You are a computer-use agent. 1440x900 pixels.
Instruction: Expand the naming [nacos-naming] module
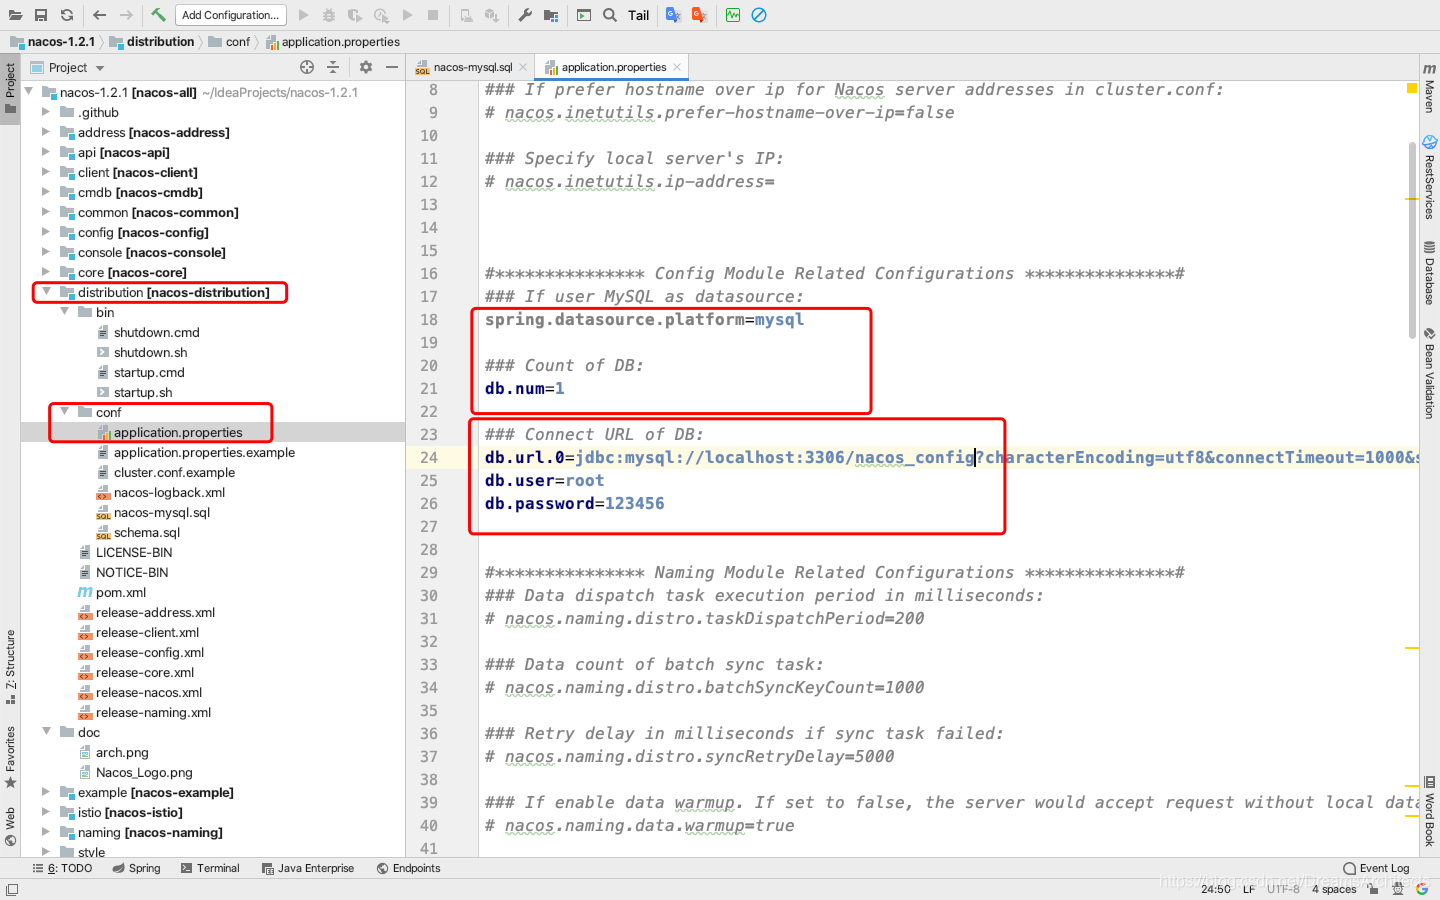coord(46,832)
